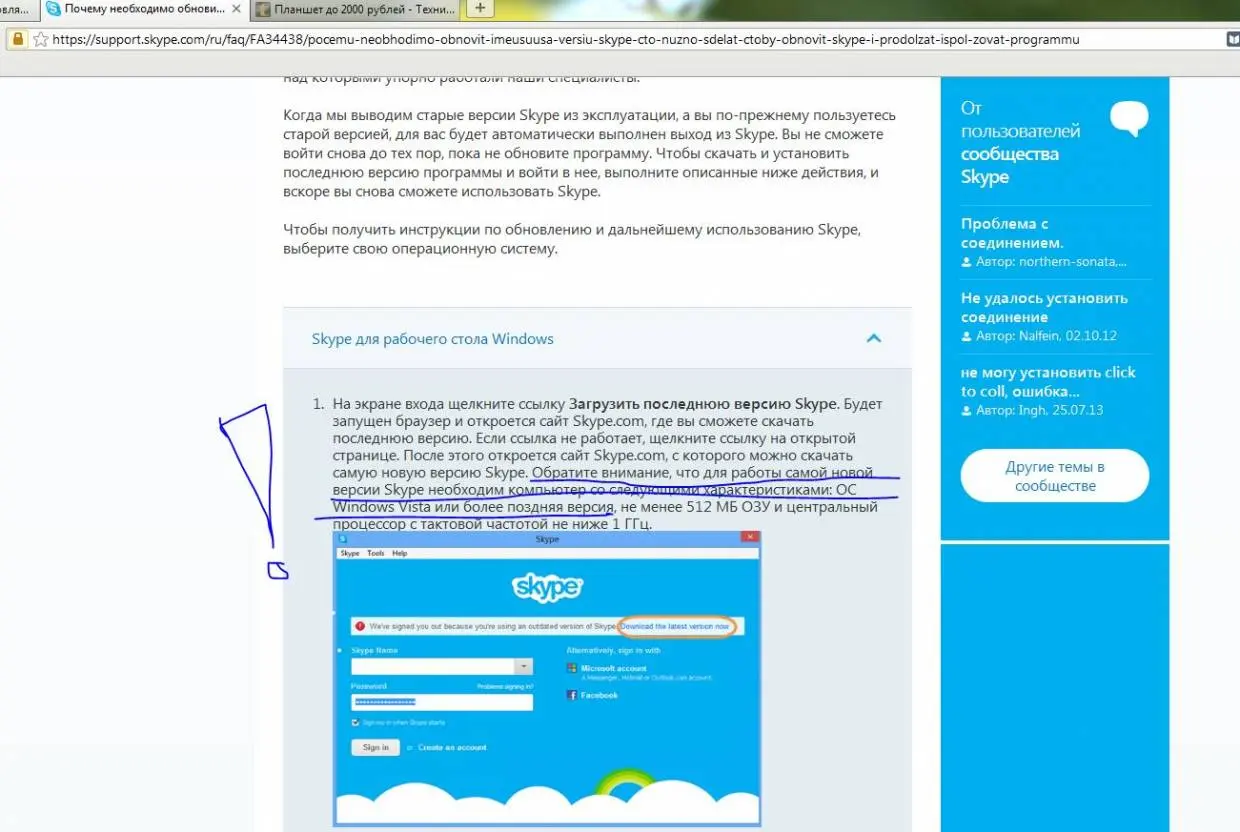Screen dimensions: 1240x832
Task: Click the Windows Vista или более поздняя версия text
Action: point(472,507)
